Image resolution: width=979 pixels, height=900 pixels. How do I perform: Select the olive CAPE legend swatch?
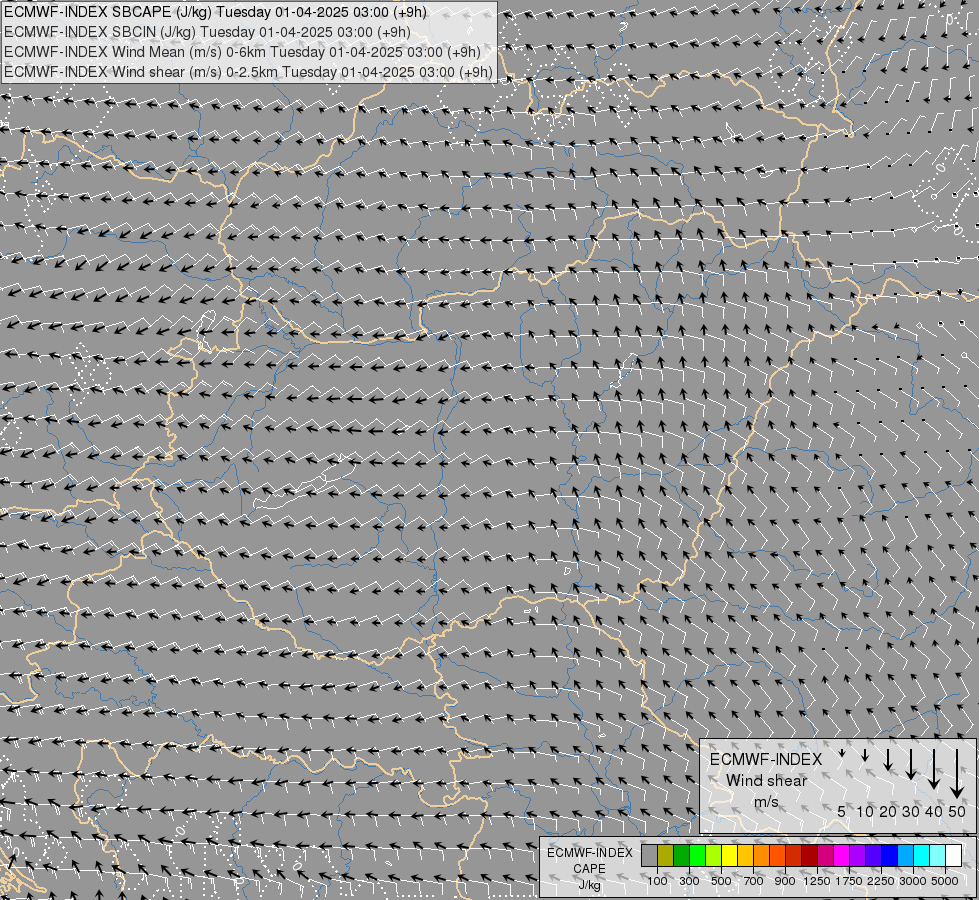[x=666, y=855]
